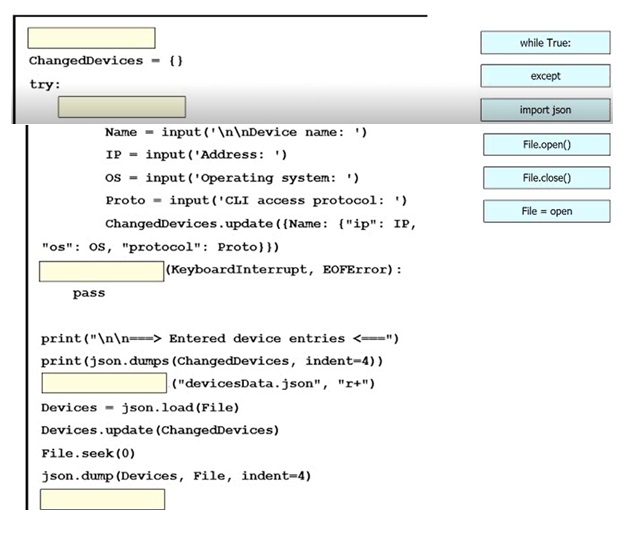Click the blank before ("devicesData.json", "r+")
Image resolution: width=637 pixels, height=555 pixels.
[x=104, y=383]
